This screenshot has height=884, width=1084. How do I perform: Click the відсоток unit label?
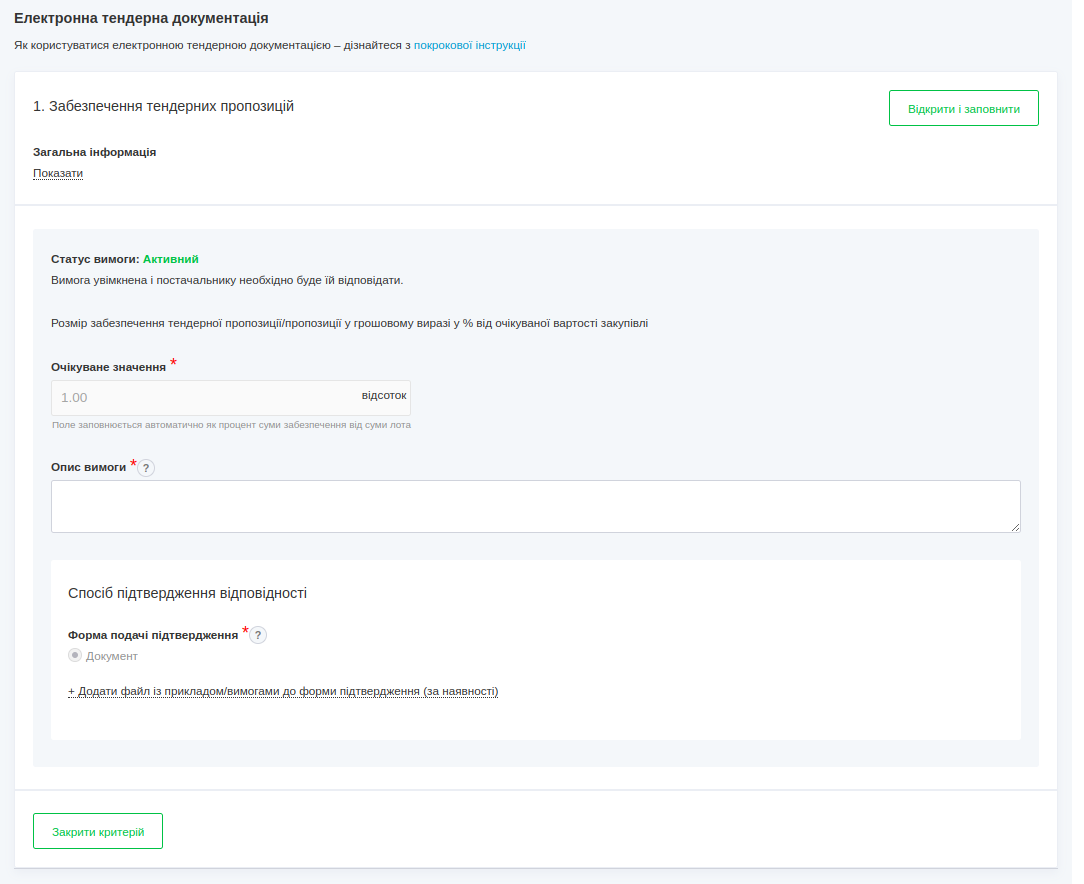coord(384,396)
